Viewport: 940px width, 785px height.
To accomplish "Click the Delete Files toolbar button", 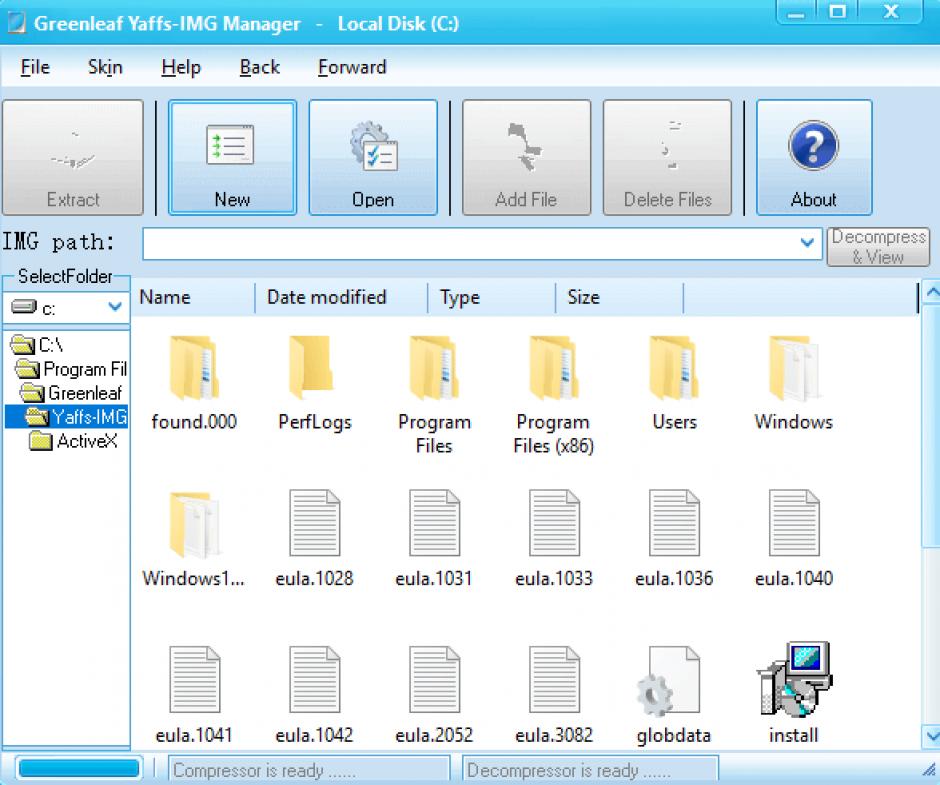I will point(667,158).
